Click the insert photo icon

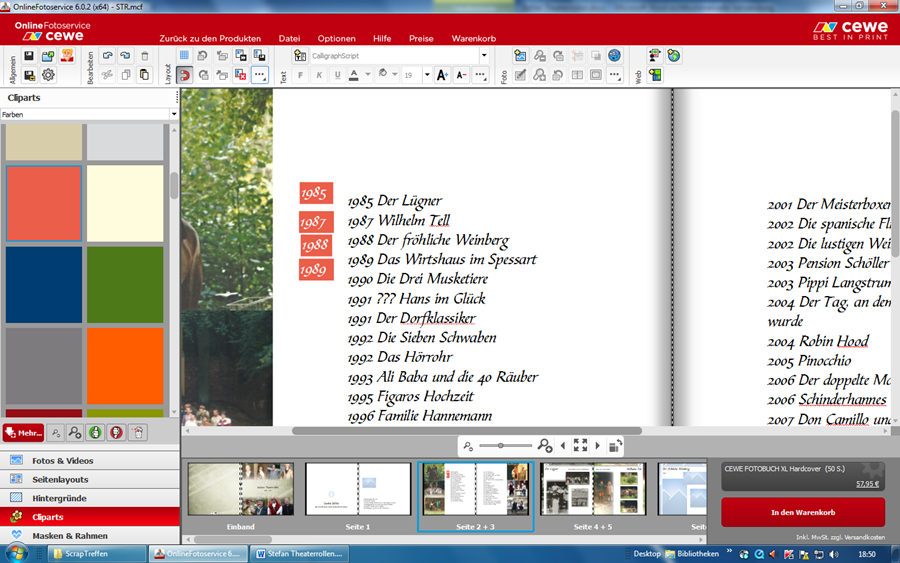[x=520, y=56]
